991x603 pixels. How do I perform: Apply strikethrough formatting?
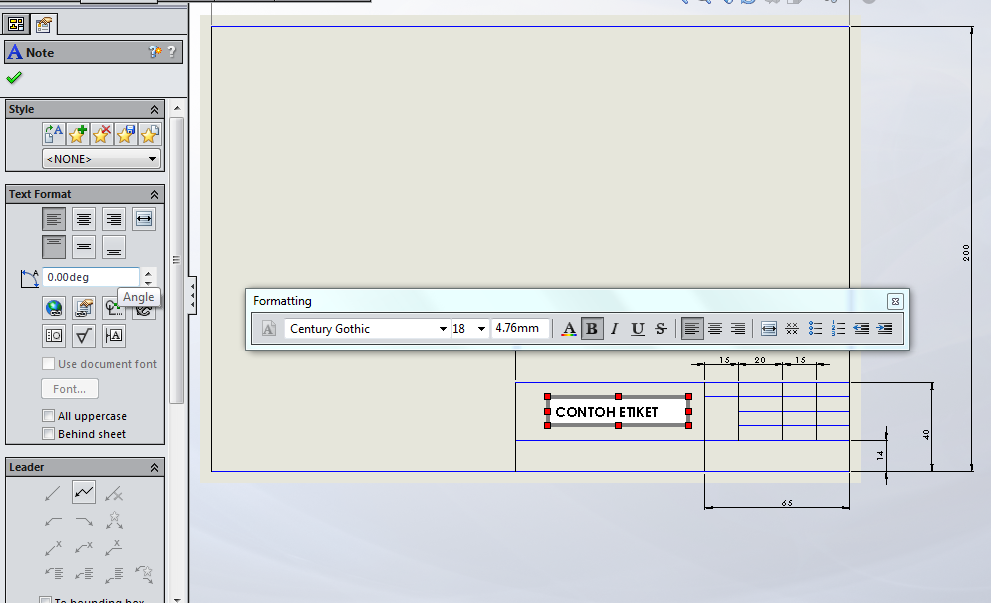(x=661, y=328)
